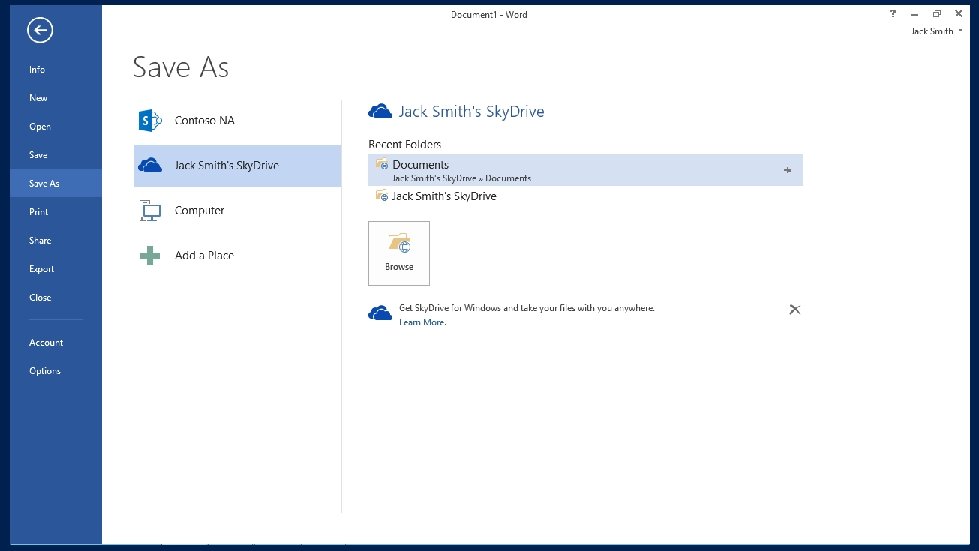Screen dimensions: 979x551
Task: Restore down the Word window
Action: [x=937, y=14]
